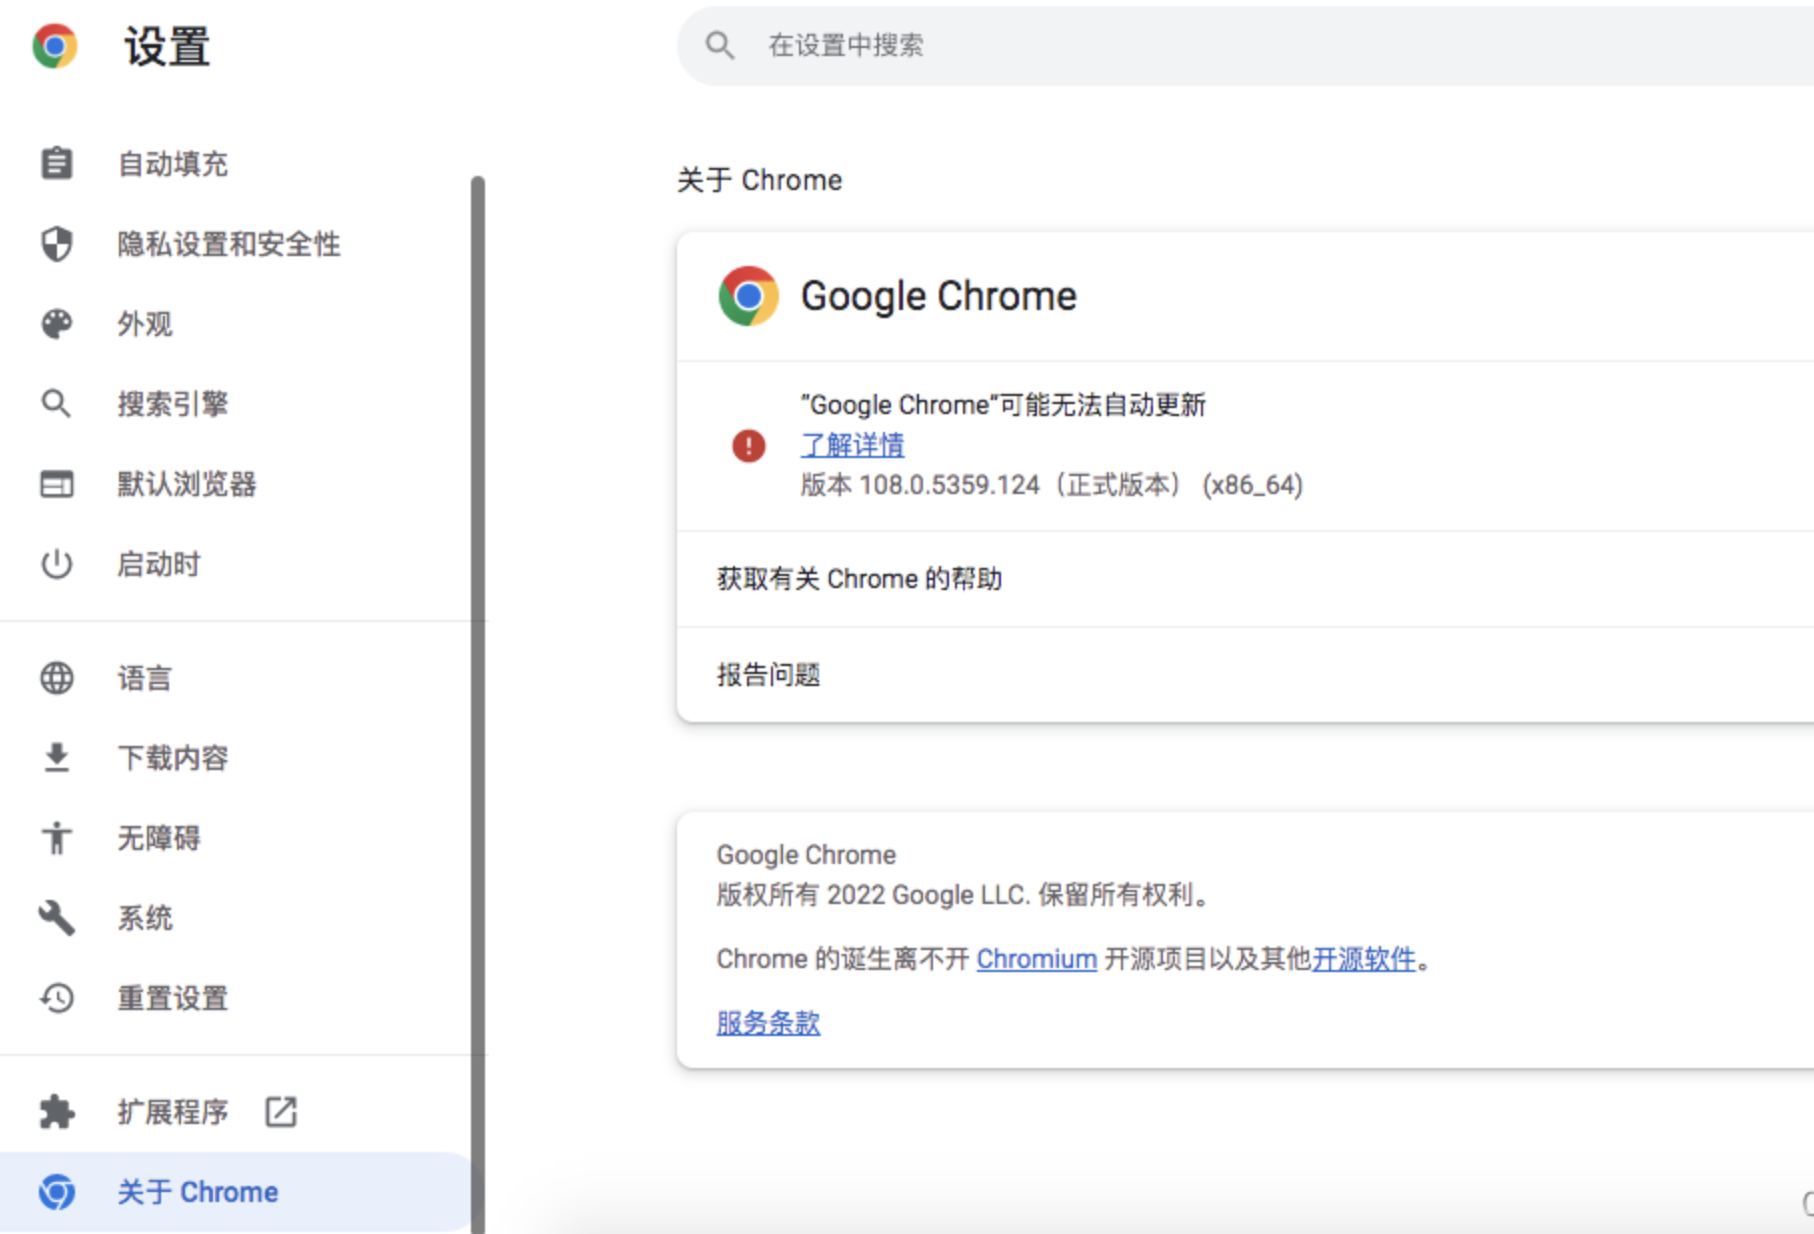
Task: Click the 开源软件 link
Action: pyautogui.click(x=1363, y=959)
